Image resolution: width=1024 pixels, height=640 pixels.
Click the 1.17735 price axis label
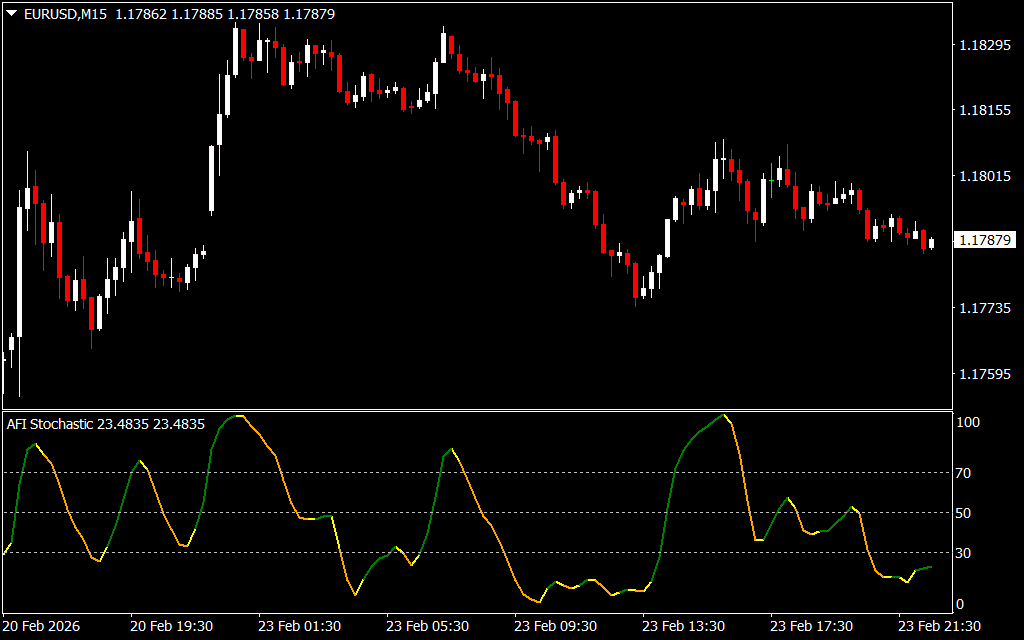point(983,309)
